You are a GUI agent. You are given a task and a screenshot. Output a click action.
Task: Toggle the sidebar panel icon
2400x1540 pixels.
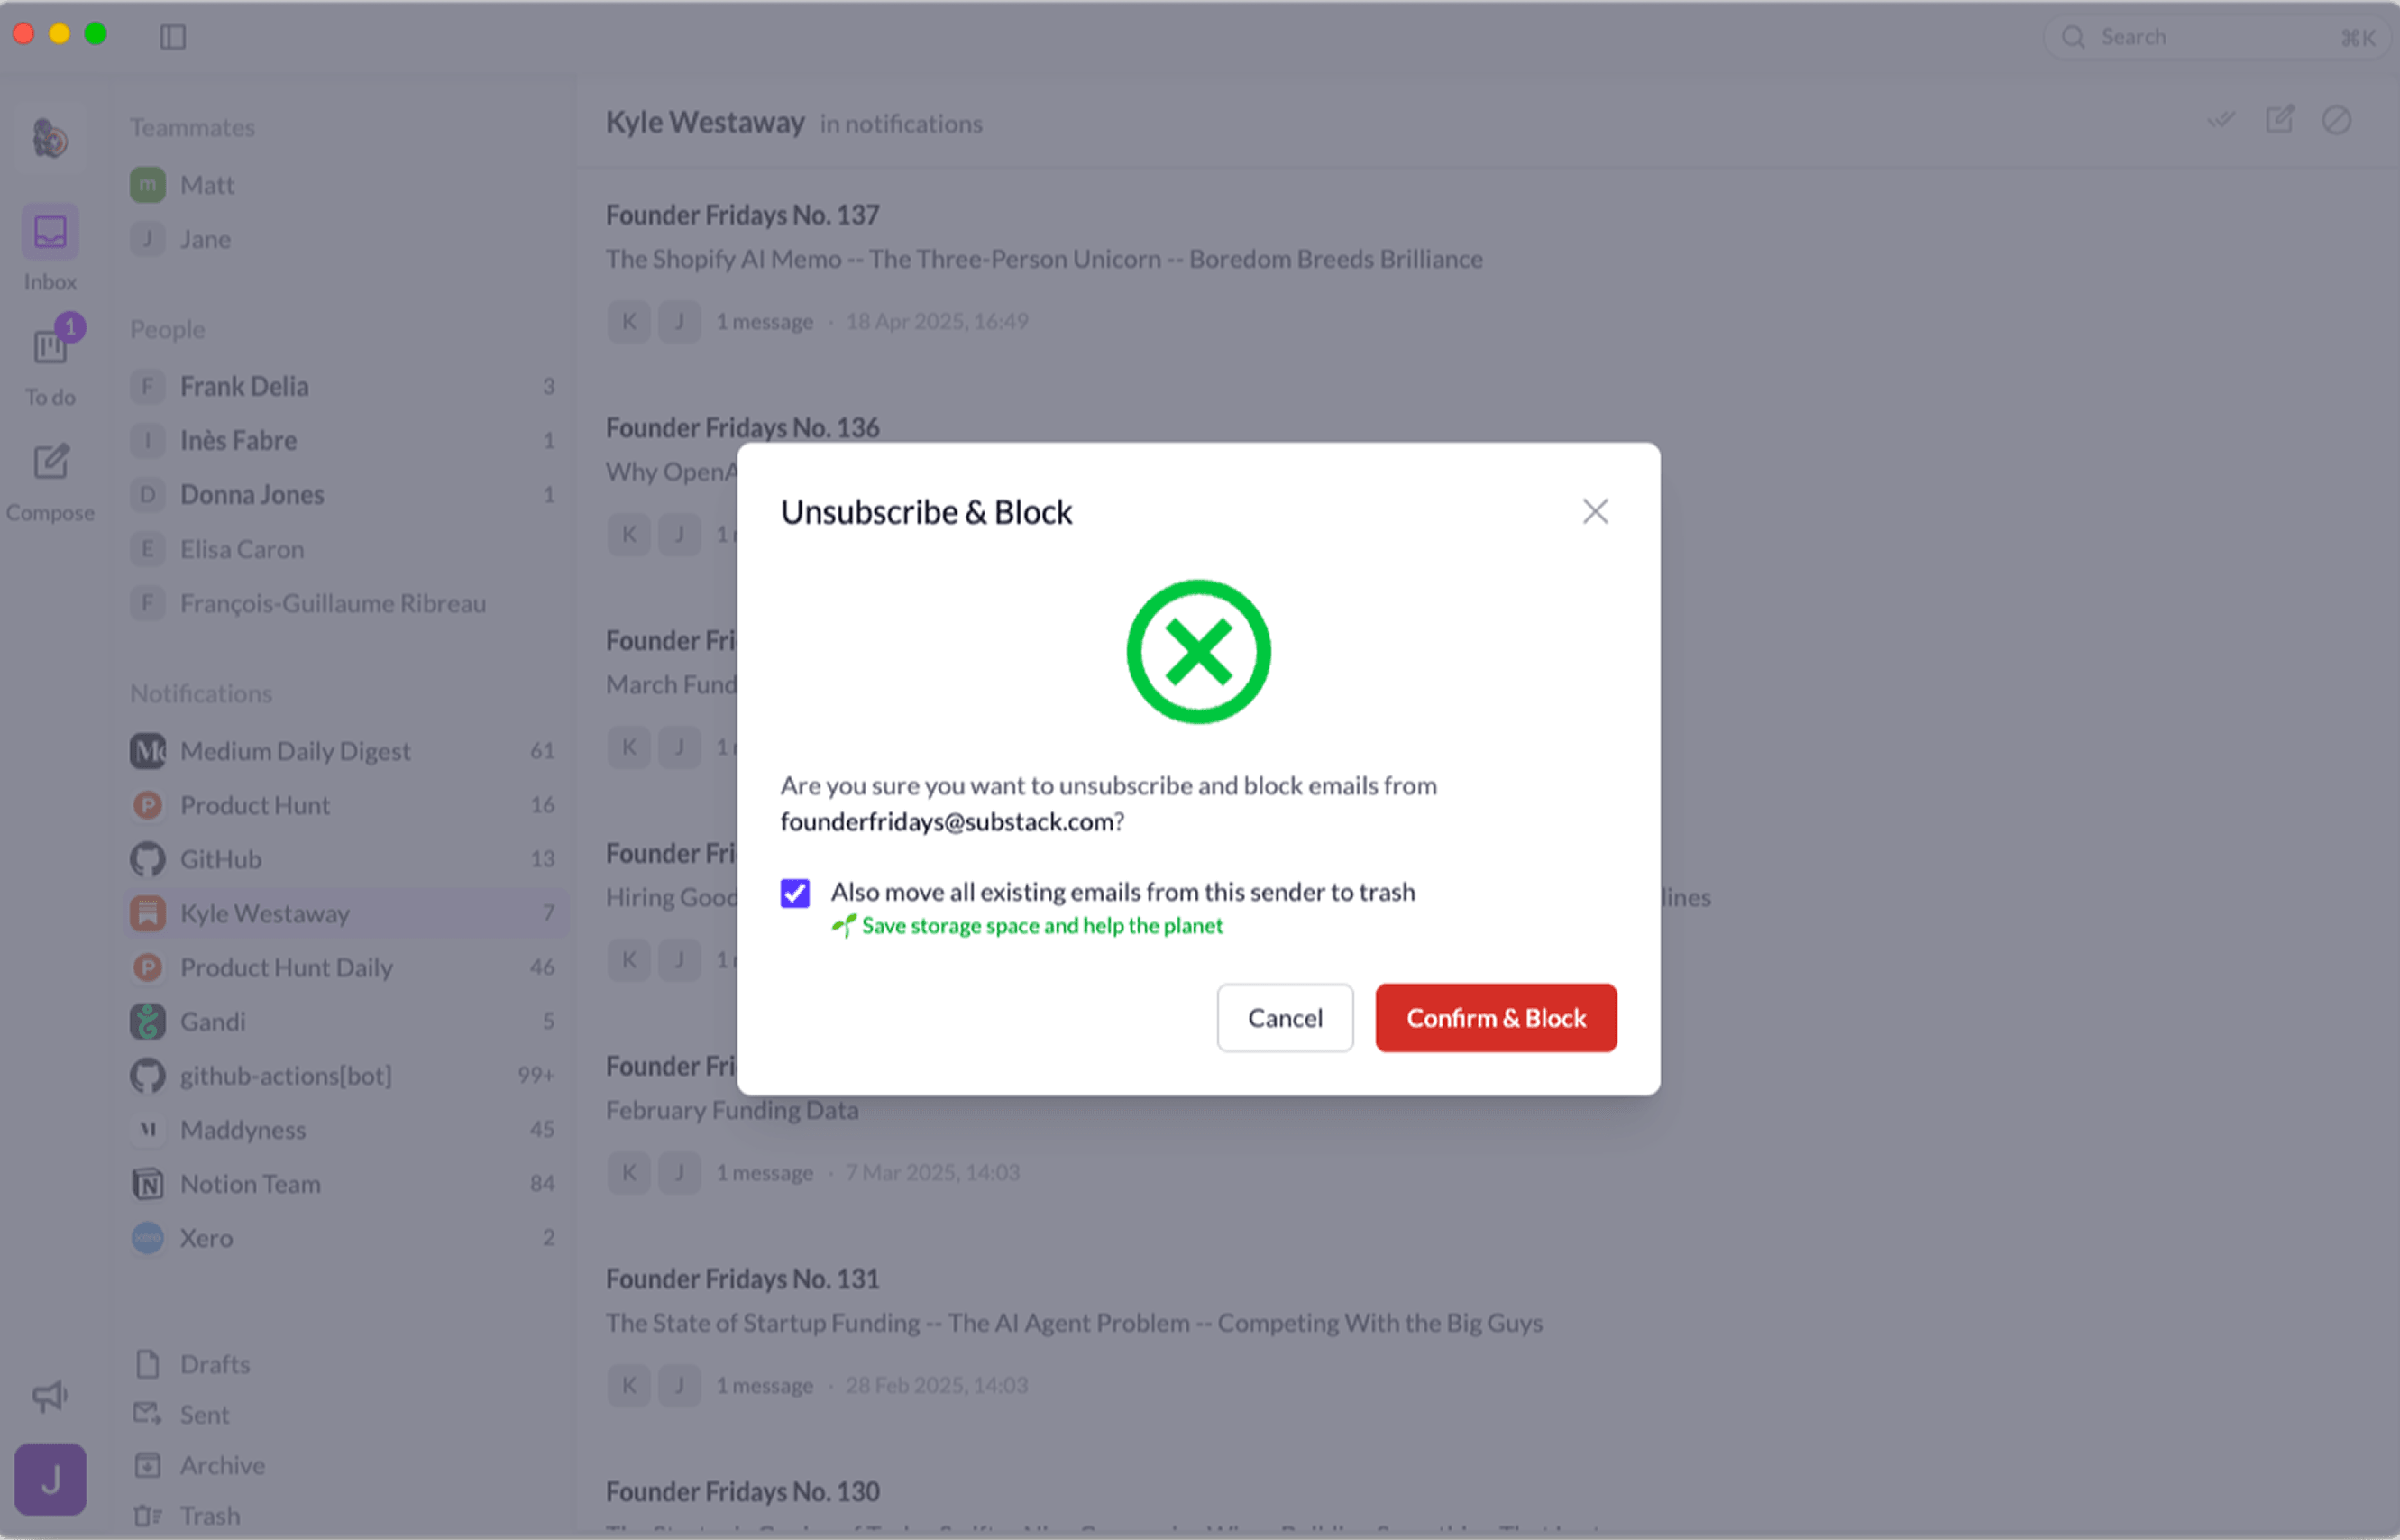click(173, 37)
